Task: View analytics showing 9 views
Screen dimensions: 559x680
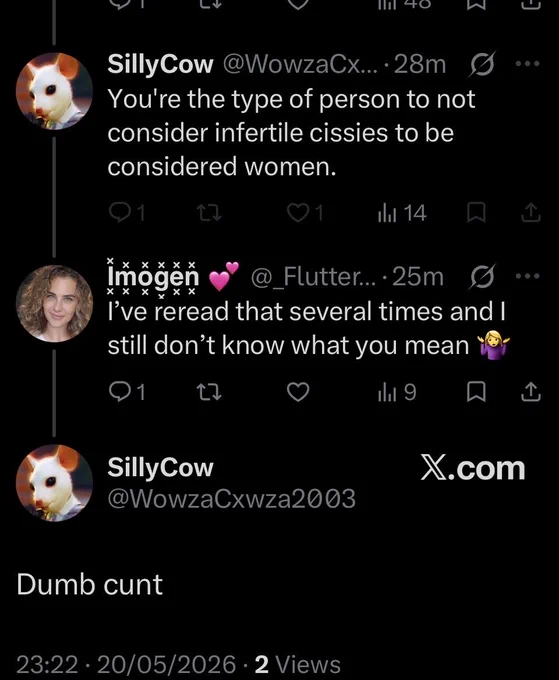Action: coord(397,392)
